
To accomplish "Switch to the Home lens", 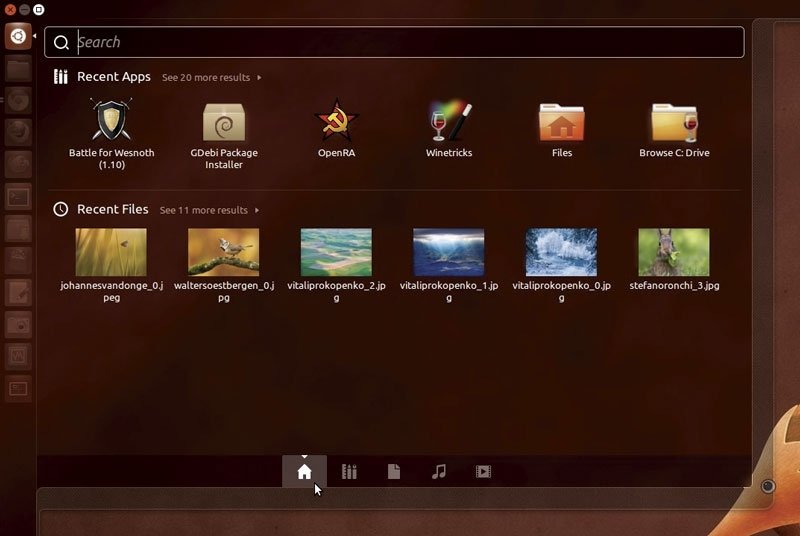I will tap(304, 471).
